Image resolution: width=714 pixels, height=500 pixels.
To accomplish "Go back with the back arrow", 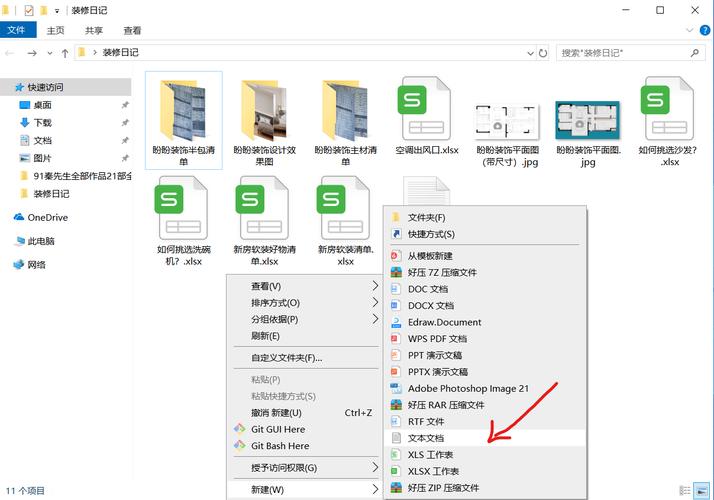I will pos(10,53).
